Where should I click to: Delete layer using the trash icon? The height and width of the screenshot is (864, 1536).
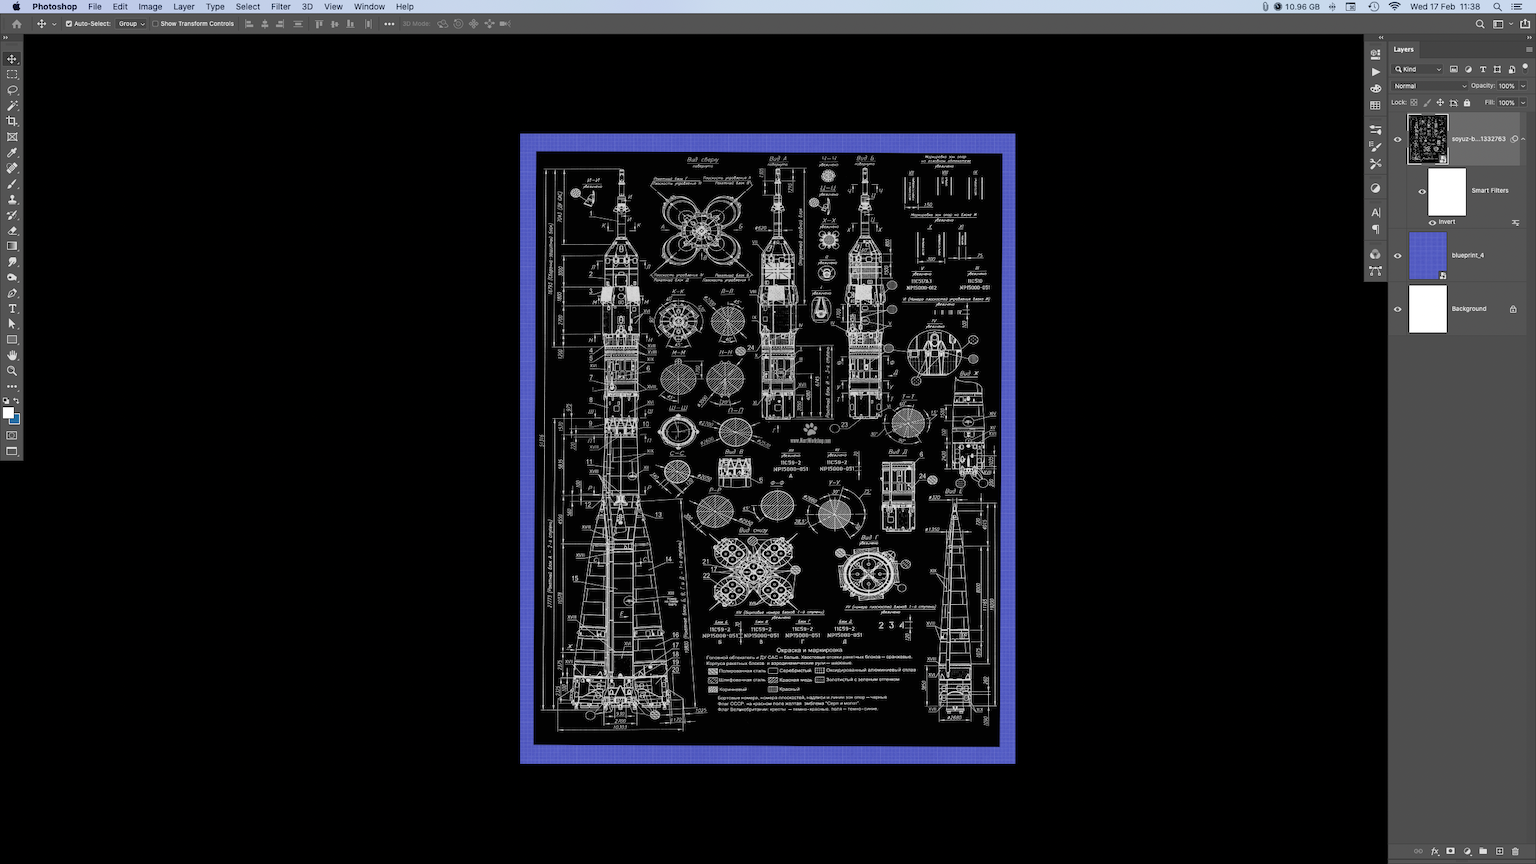pos(1516,851)
